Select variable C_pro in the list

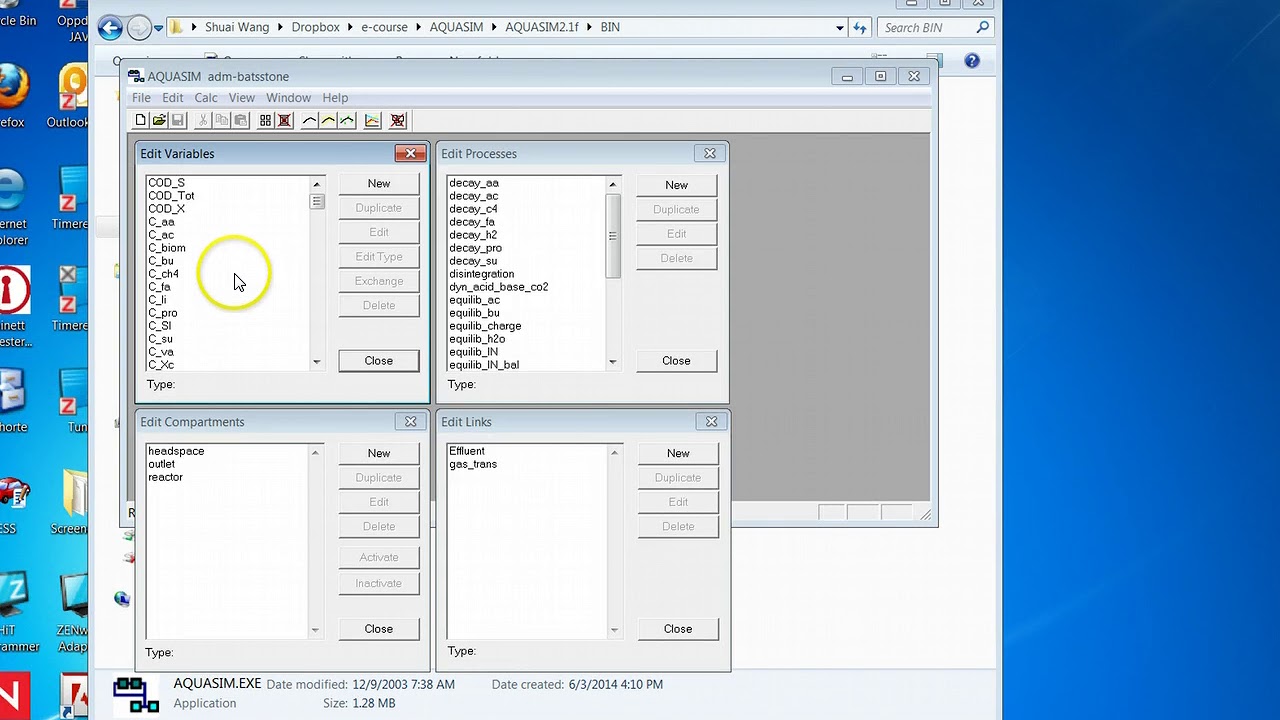(x=163, y=313)
